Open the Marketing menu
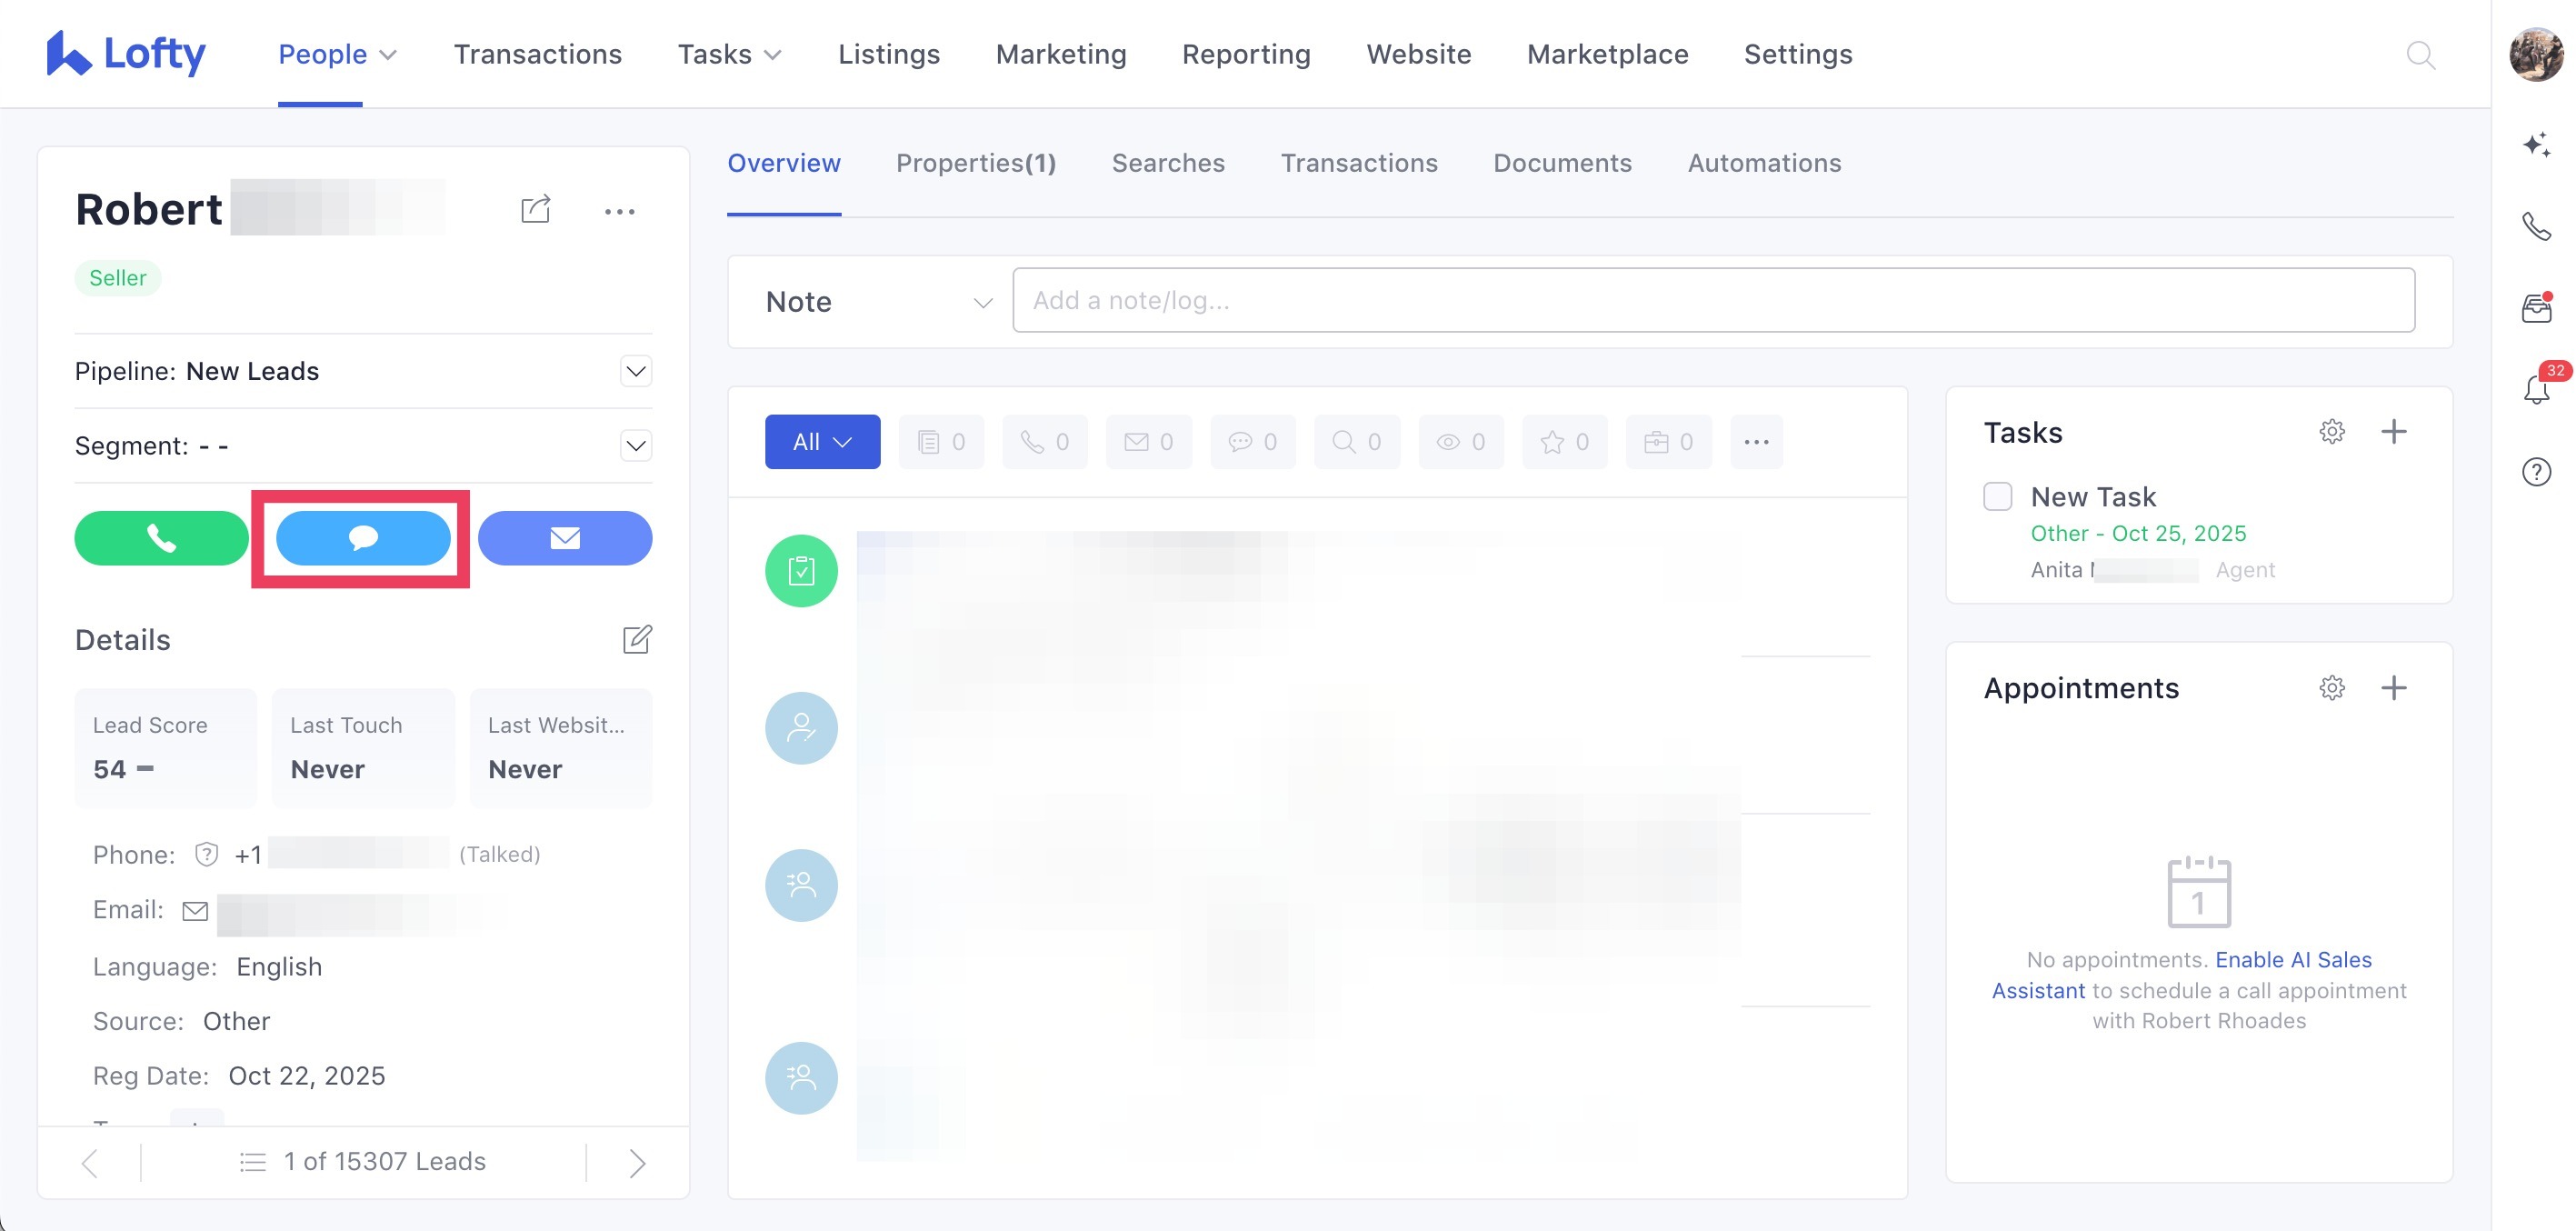The height and width of the screenshot is (1231, 2576). tap(1060, 54)
